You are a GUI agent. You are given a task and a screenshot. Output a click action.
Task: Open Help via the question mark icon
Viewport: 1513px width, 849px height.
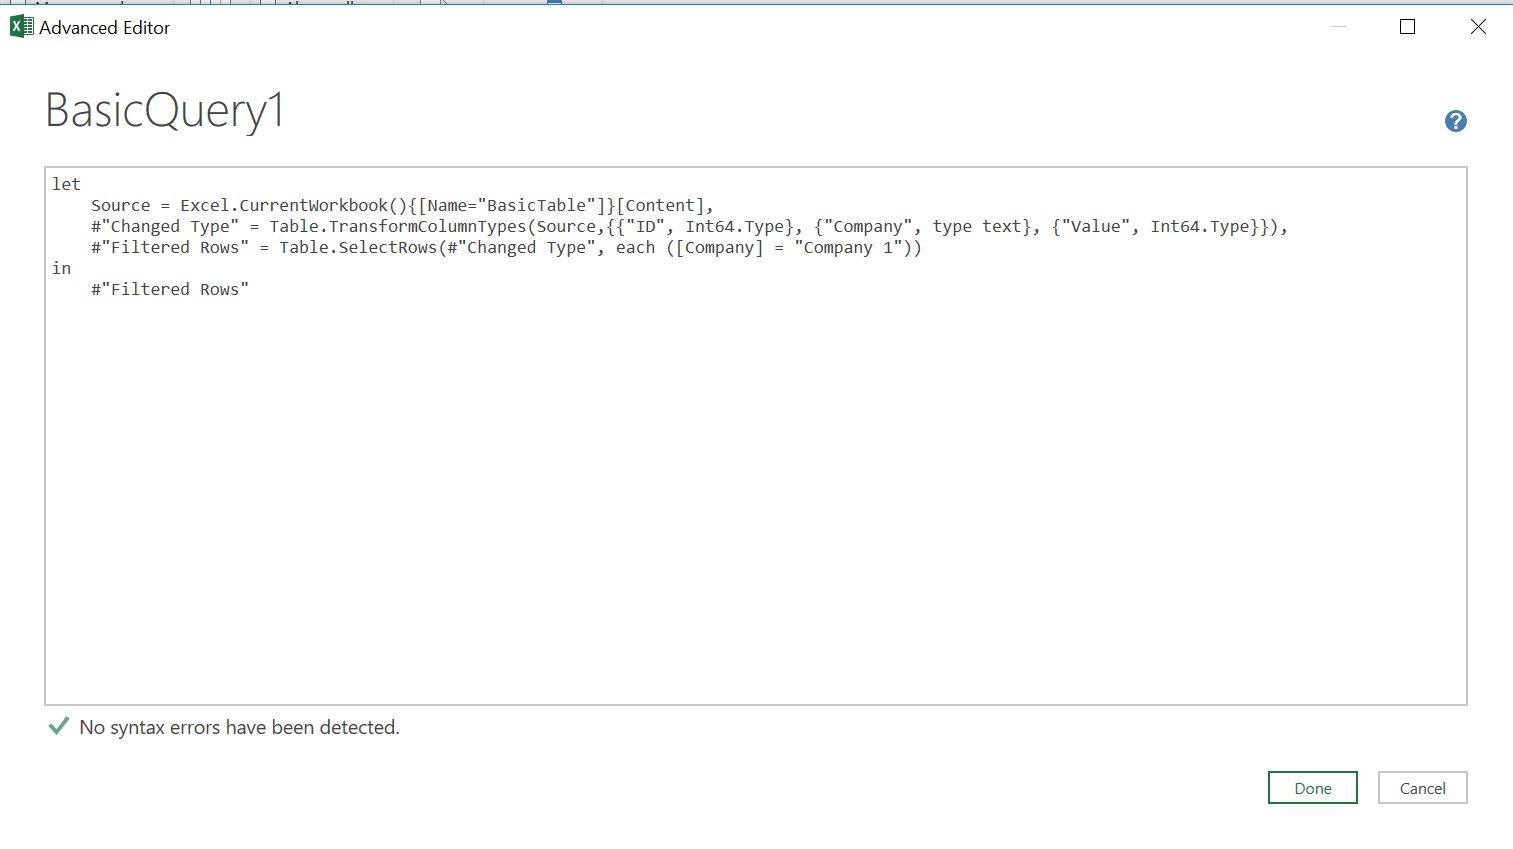point(1455,121)
